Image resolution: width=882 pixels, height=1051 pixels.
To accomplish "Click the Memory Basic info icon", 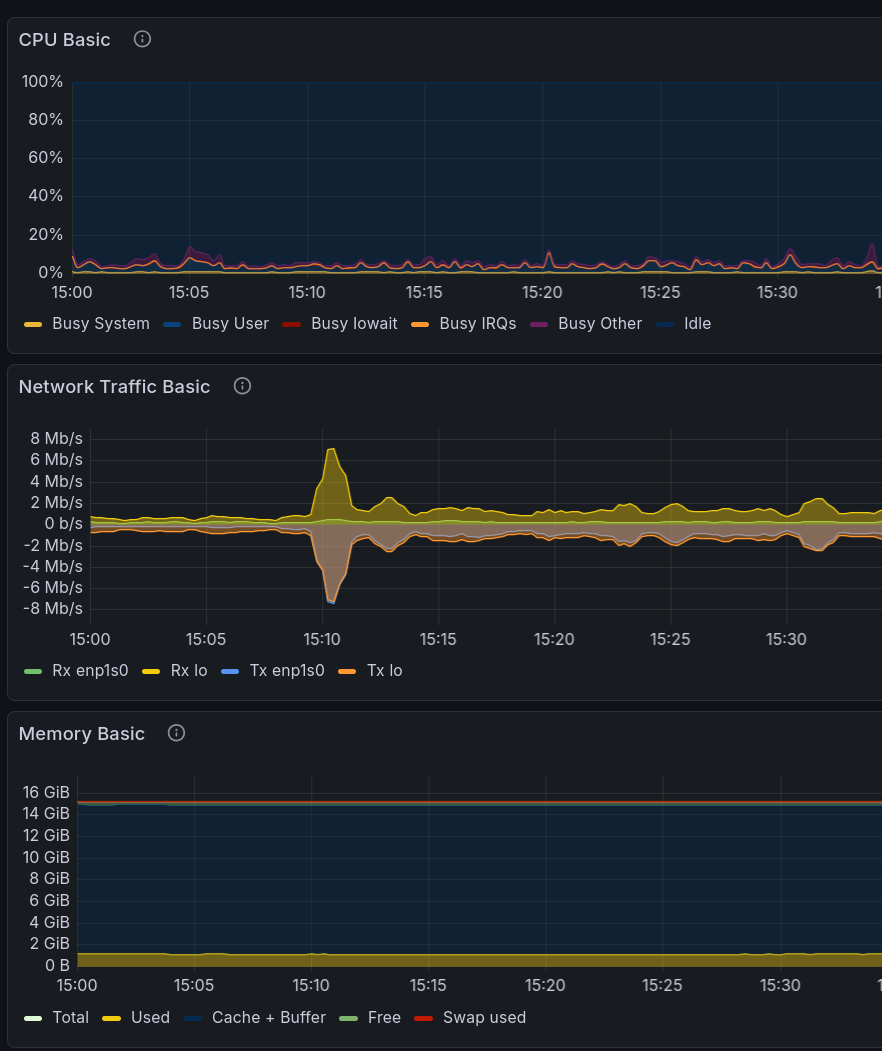I will click(175, 733).
